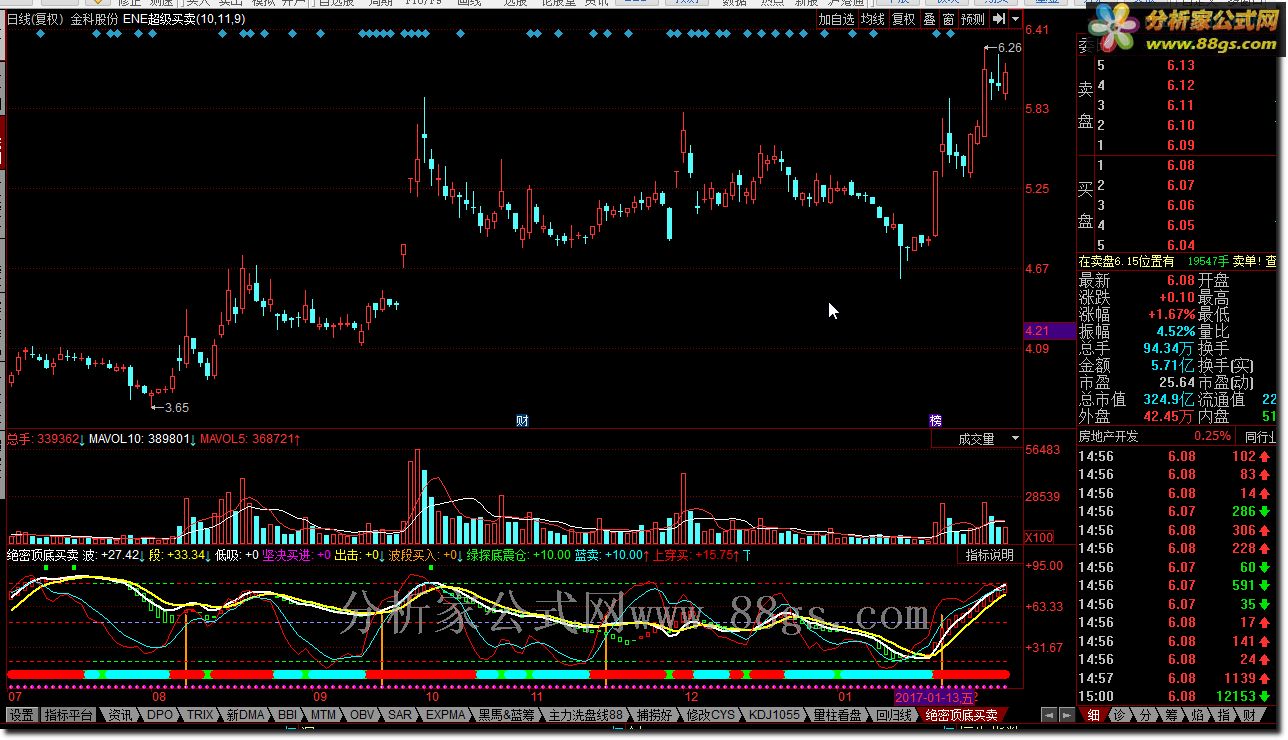Switch to the 筹 chip distribution tab
The width and height of the screenshot is (1288, 740).
coord(1172,715)
